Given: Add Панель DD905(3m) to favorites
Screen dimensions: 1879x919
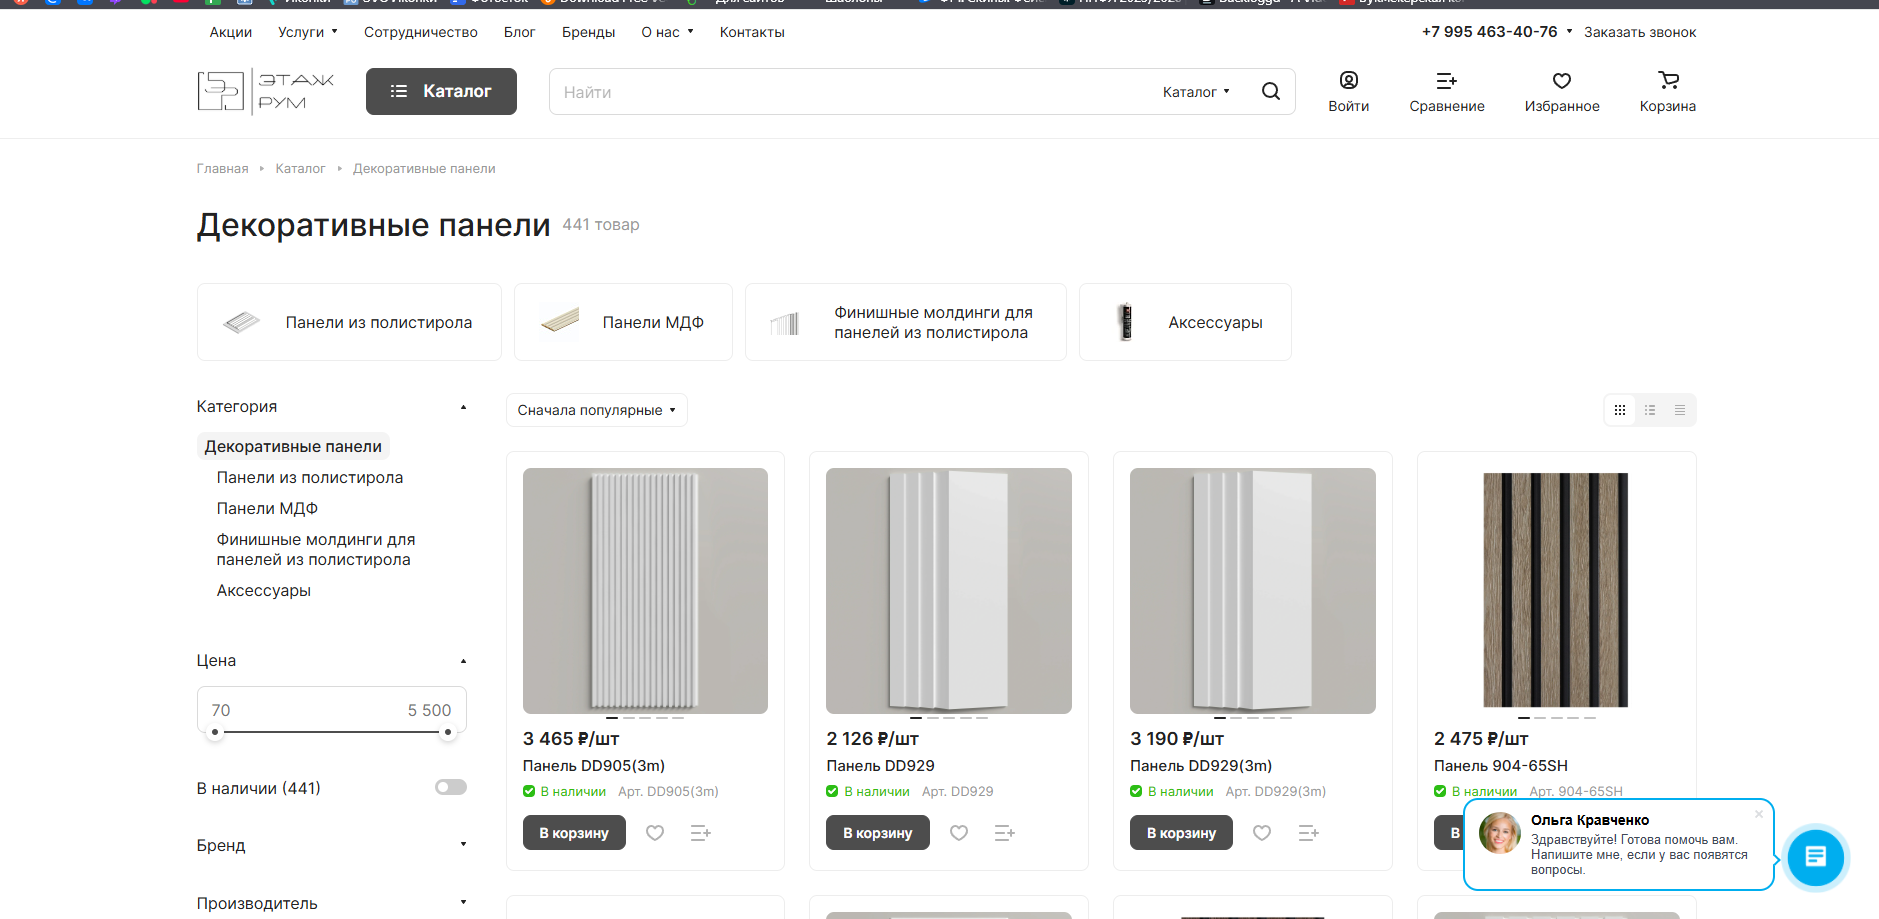Looking at the screenshot, I should (x=655, y=833).
